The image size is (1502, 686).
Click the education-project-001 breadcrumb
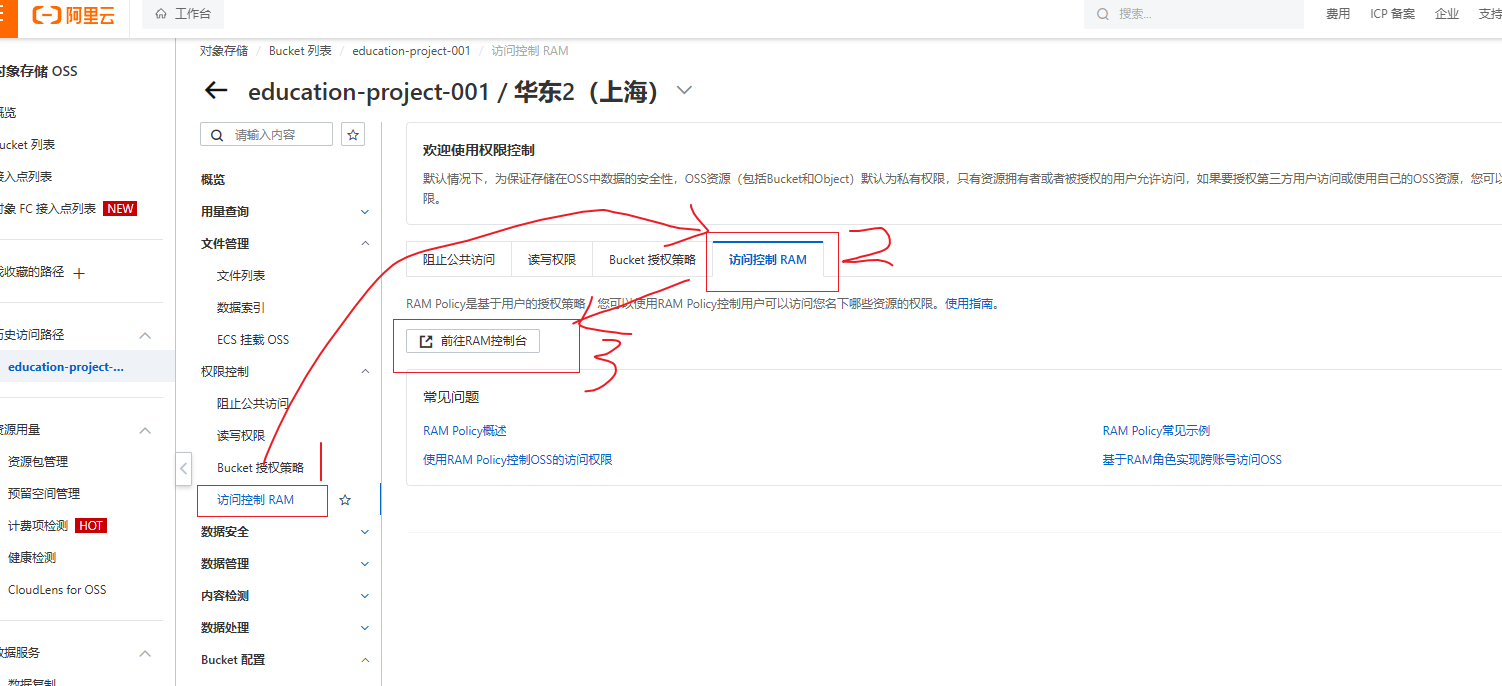click(x=411, y=51)
